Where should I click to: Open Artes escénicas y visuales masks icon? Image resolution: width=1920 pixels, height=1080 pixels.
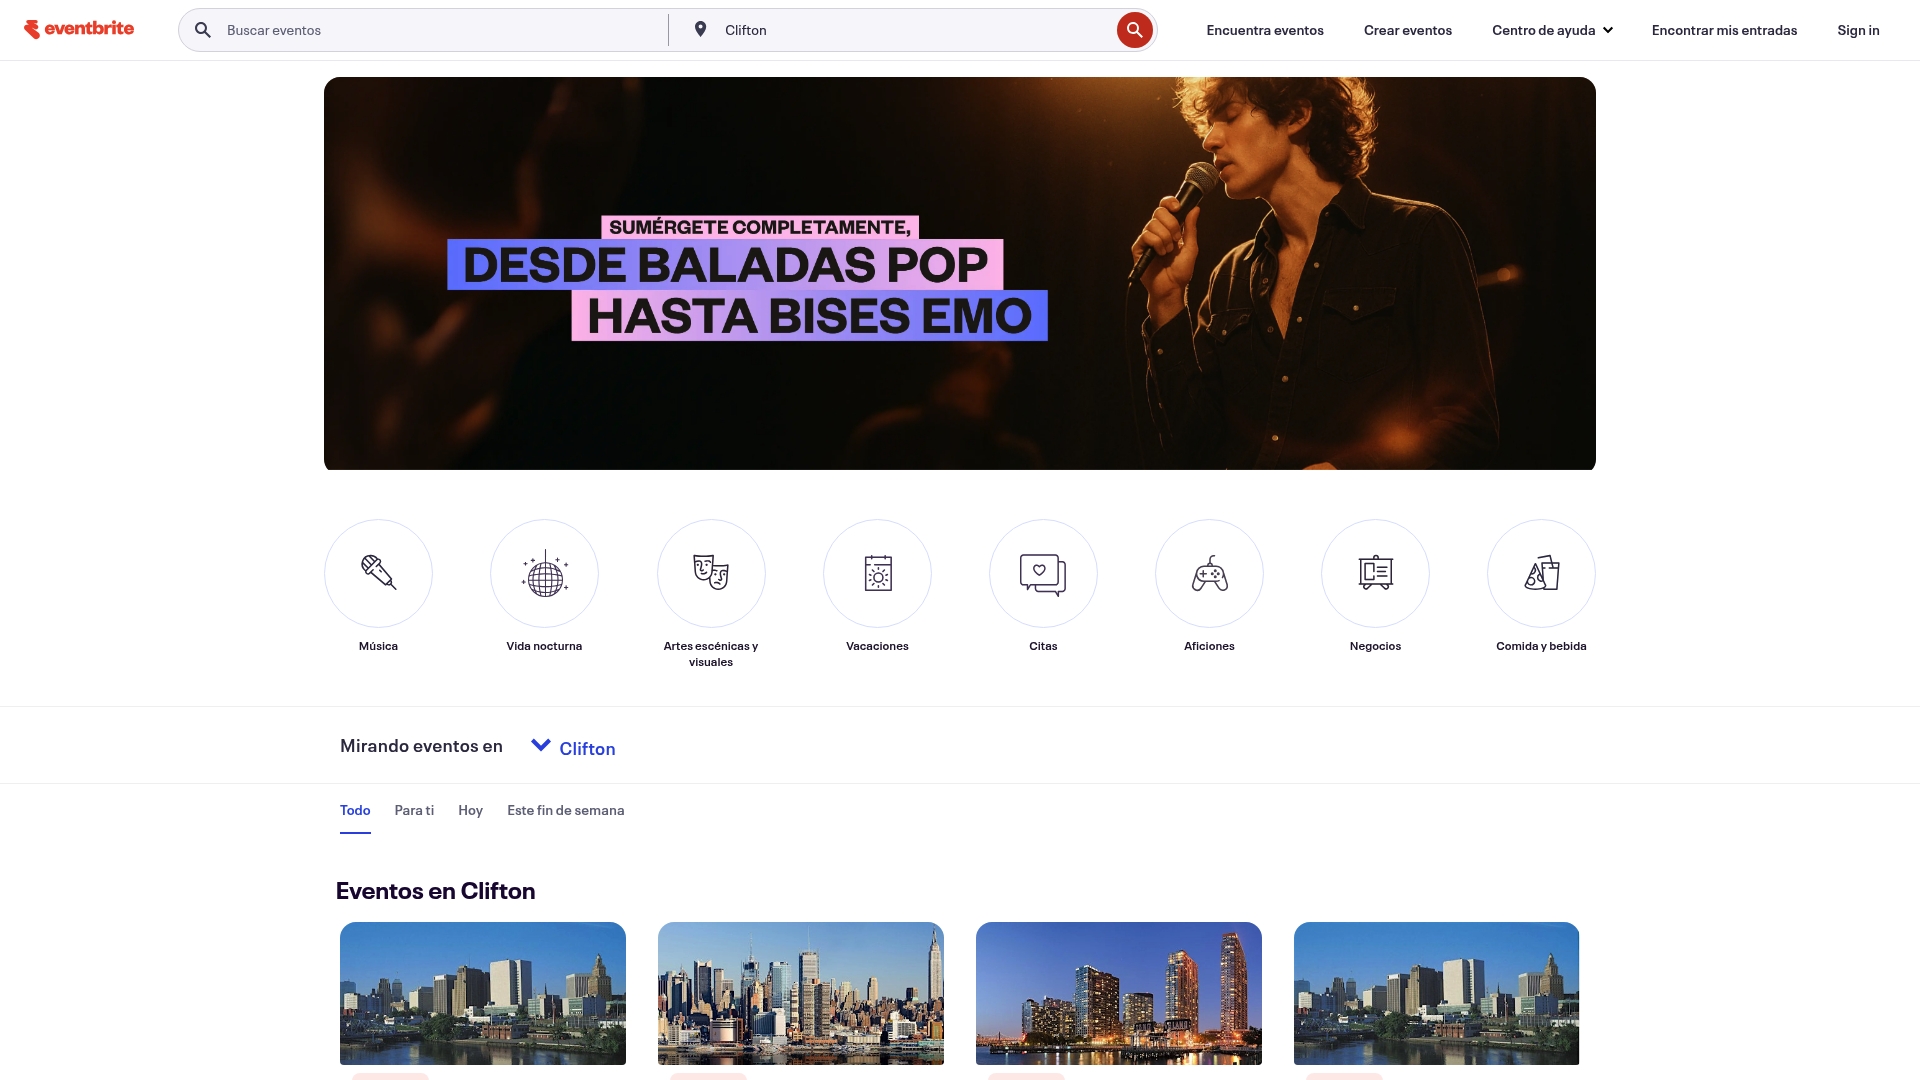click(x=711, y=573)
